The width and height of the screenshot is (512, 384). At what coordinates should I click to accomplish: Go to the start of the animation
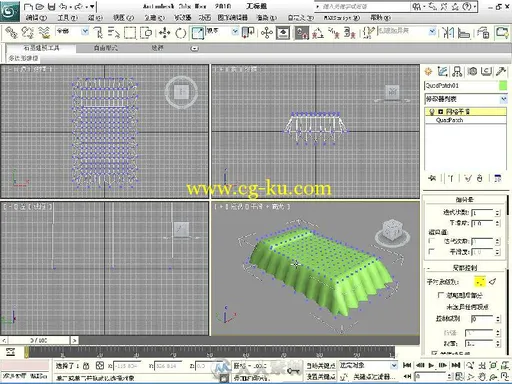coord(407,365)
